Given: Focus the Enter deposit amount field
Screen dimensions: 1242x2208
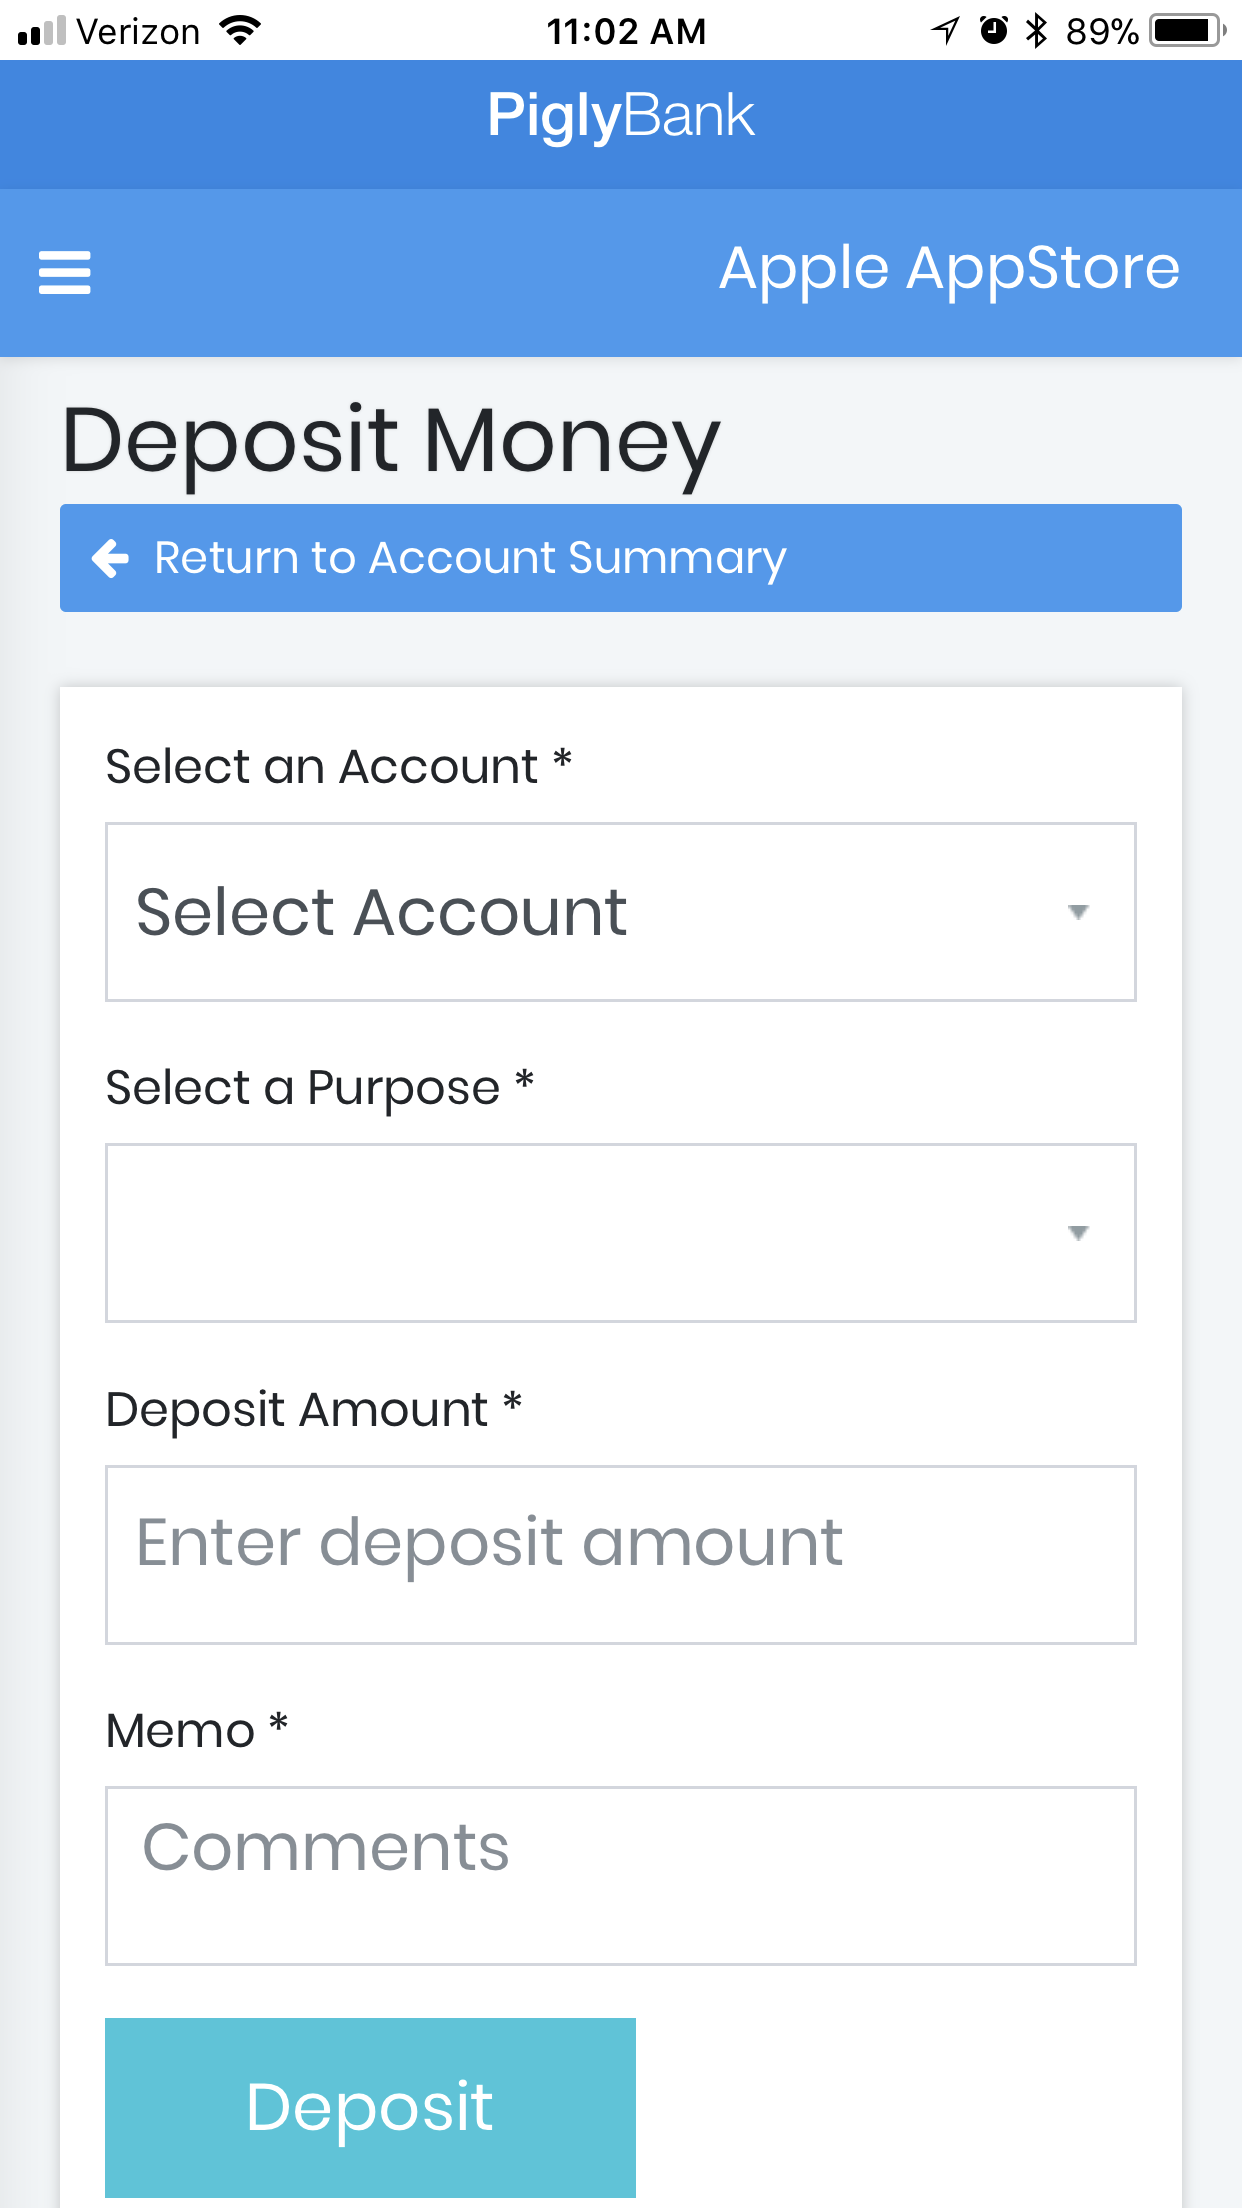Looking at the screenshot, I should [x=620, y=1554].
